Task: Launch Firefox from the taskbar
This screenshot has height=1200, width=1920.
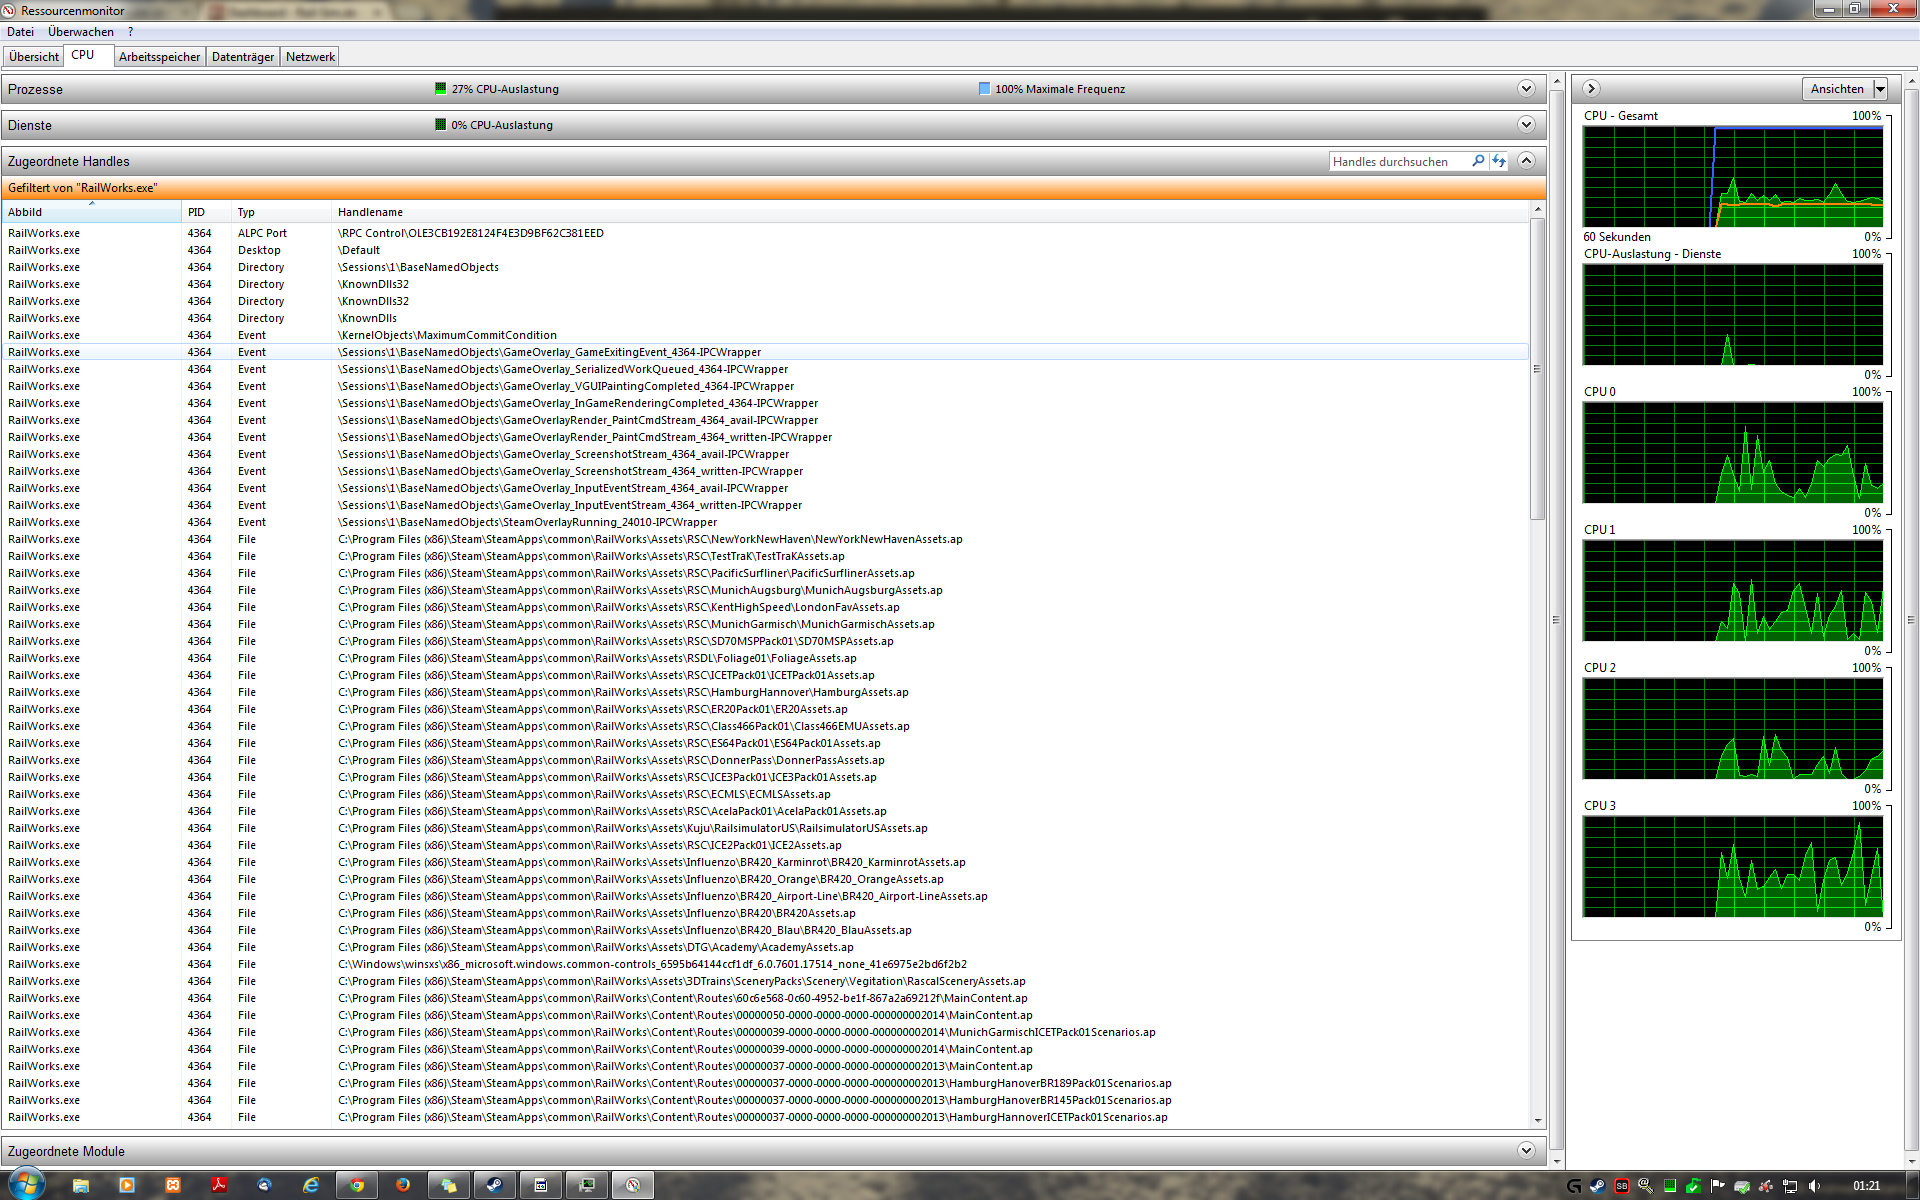Action: pyautogui.click(x=403, y=1185)
